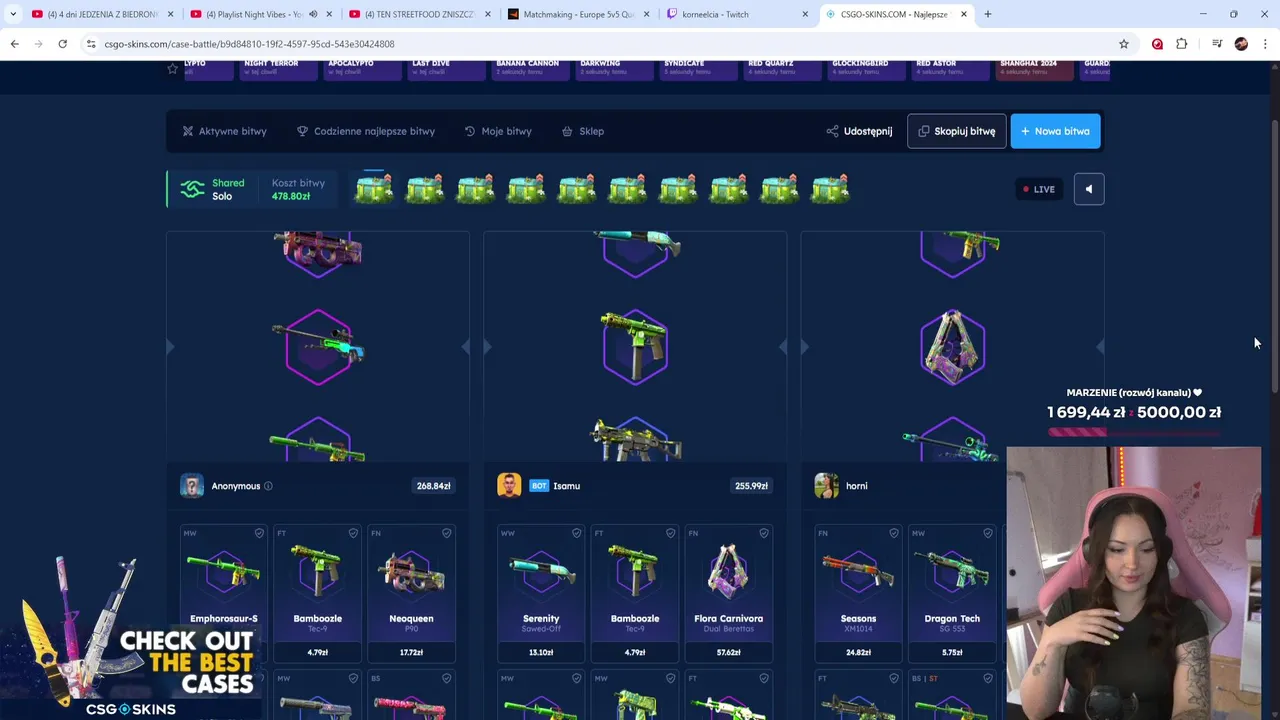Bookmark this page with the star icon
The width and height of the screenshot is (1280, 720).
pos(1124,44)
